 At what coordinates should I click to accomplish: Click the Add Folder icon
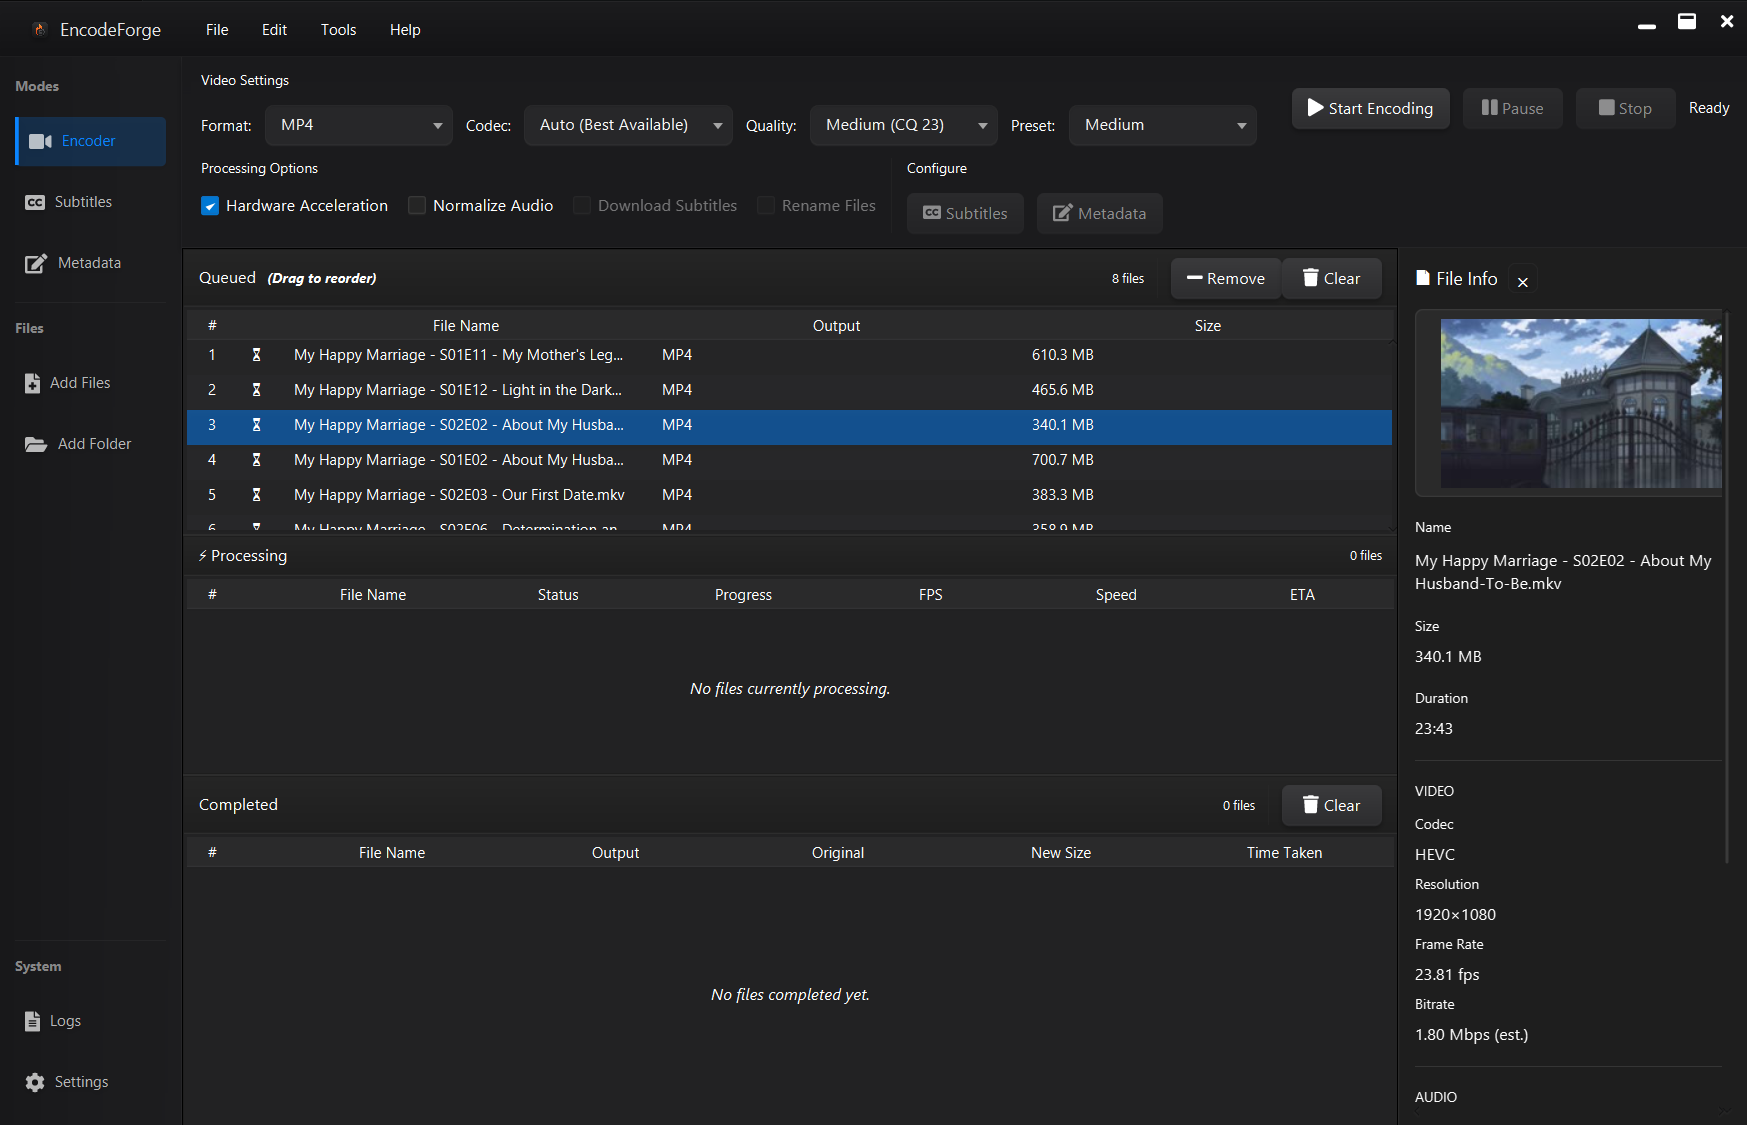tap(36, 444)
